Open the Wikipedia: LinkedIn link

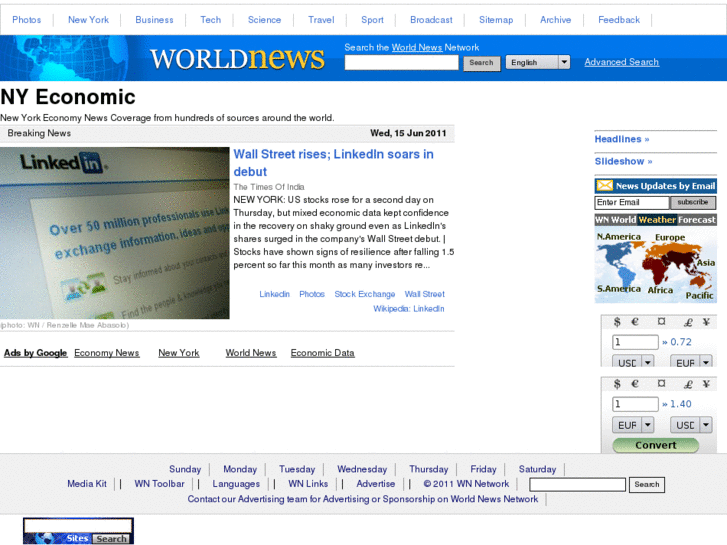408,309
